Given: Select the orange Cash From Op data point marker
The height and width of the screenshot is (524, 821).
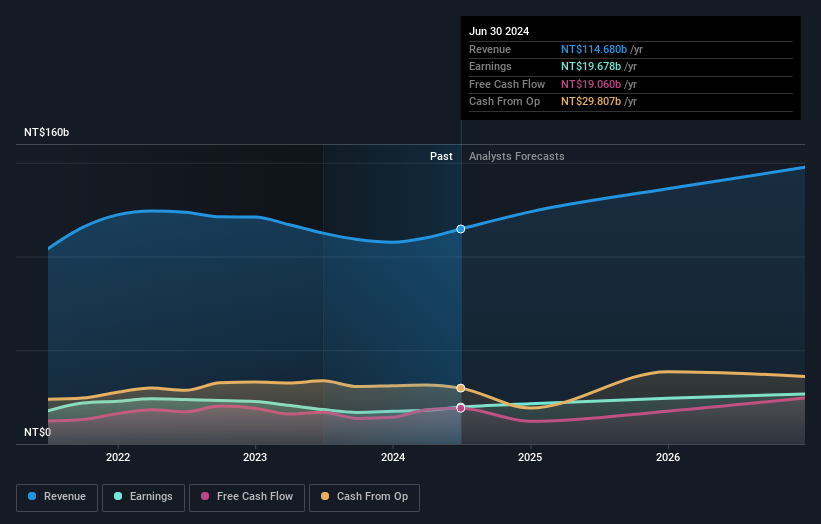Looking at the screenshot, I should click(x=461, y=388).
